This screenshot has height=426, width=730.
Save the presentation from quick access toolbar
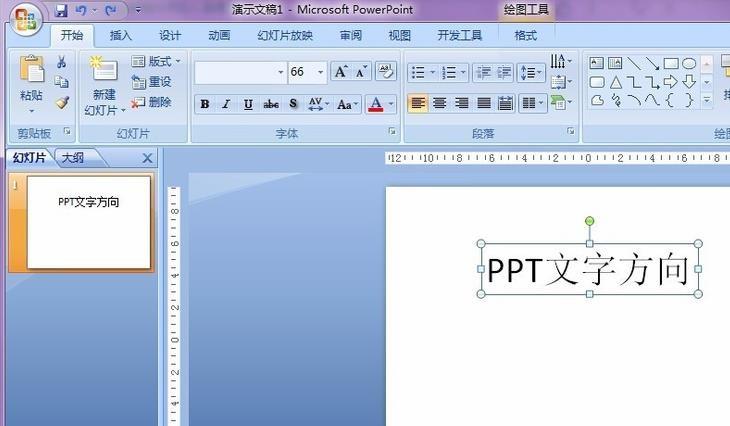61,11
